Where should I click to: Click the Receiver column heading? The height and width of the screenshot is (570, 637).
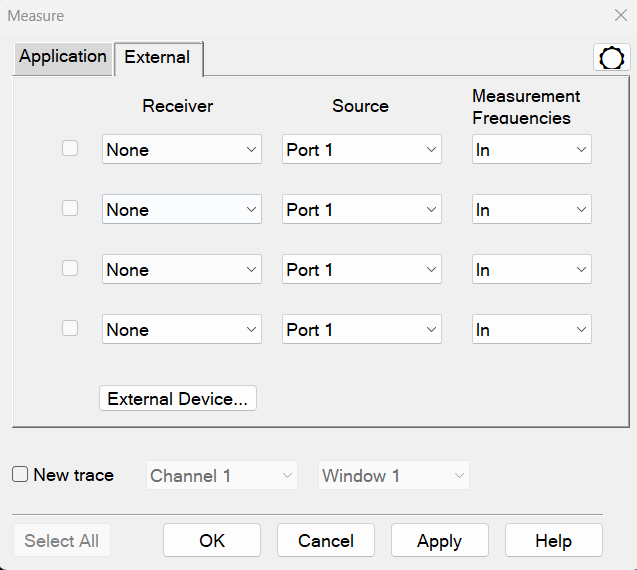pyautogui.click(x=178, y=106)
